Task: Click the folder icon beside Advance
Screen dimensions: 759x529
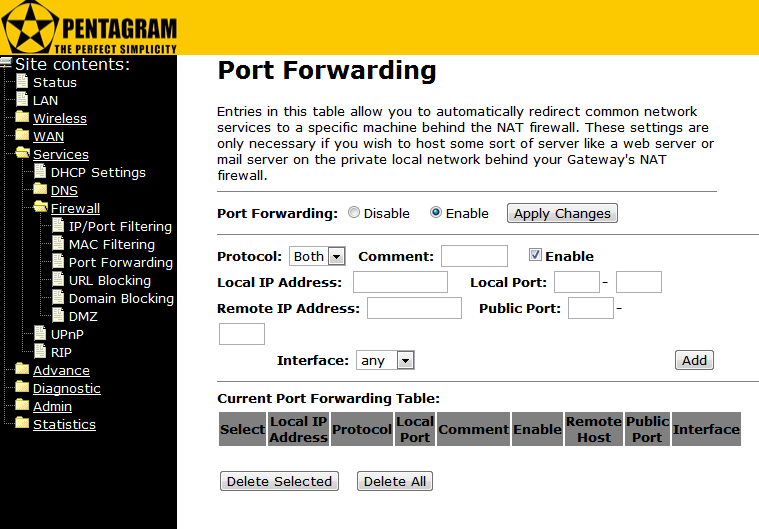Action: point(22,370)
